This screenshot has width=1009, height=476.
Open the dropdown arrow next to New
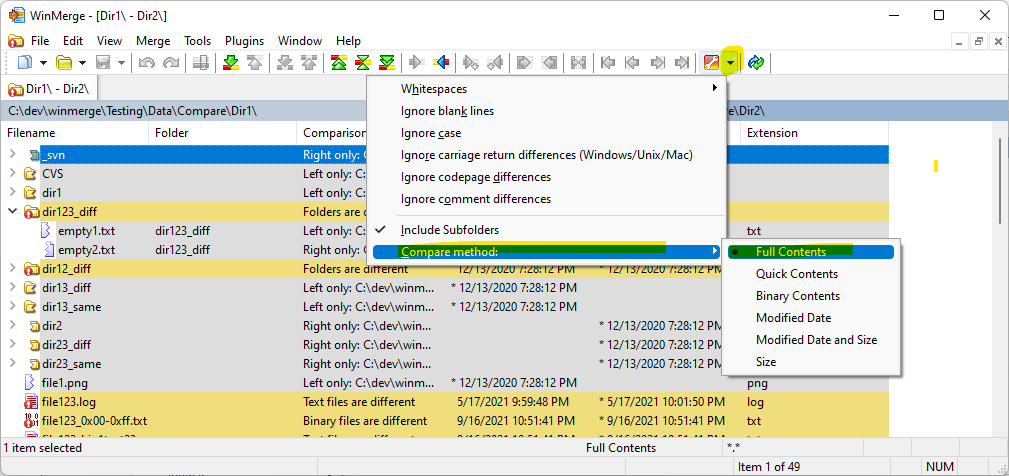tap(43, 63)
